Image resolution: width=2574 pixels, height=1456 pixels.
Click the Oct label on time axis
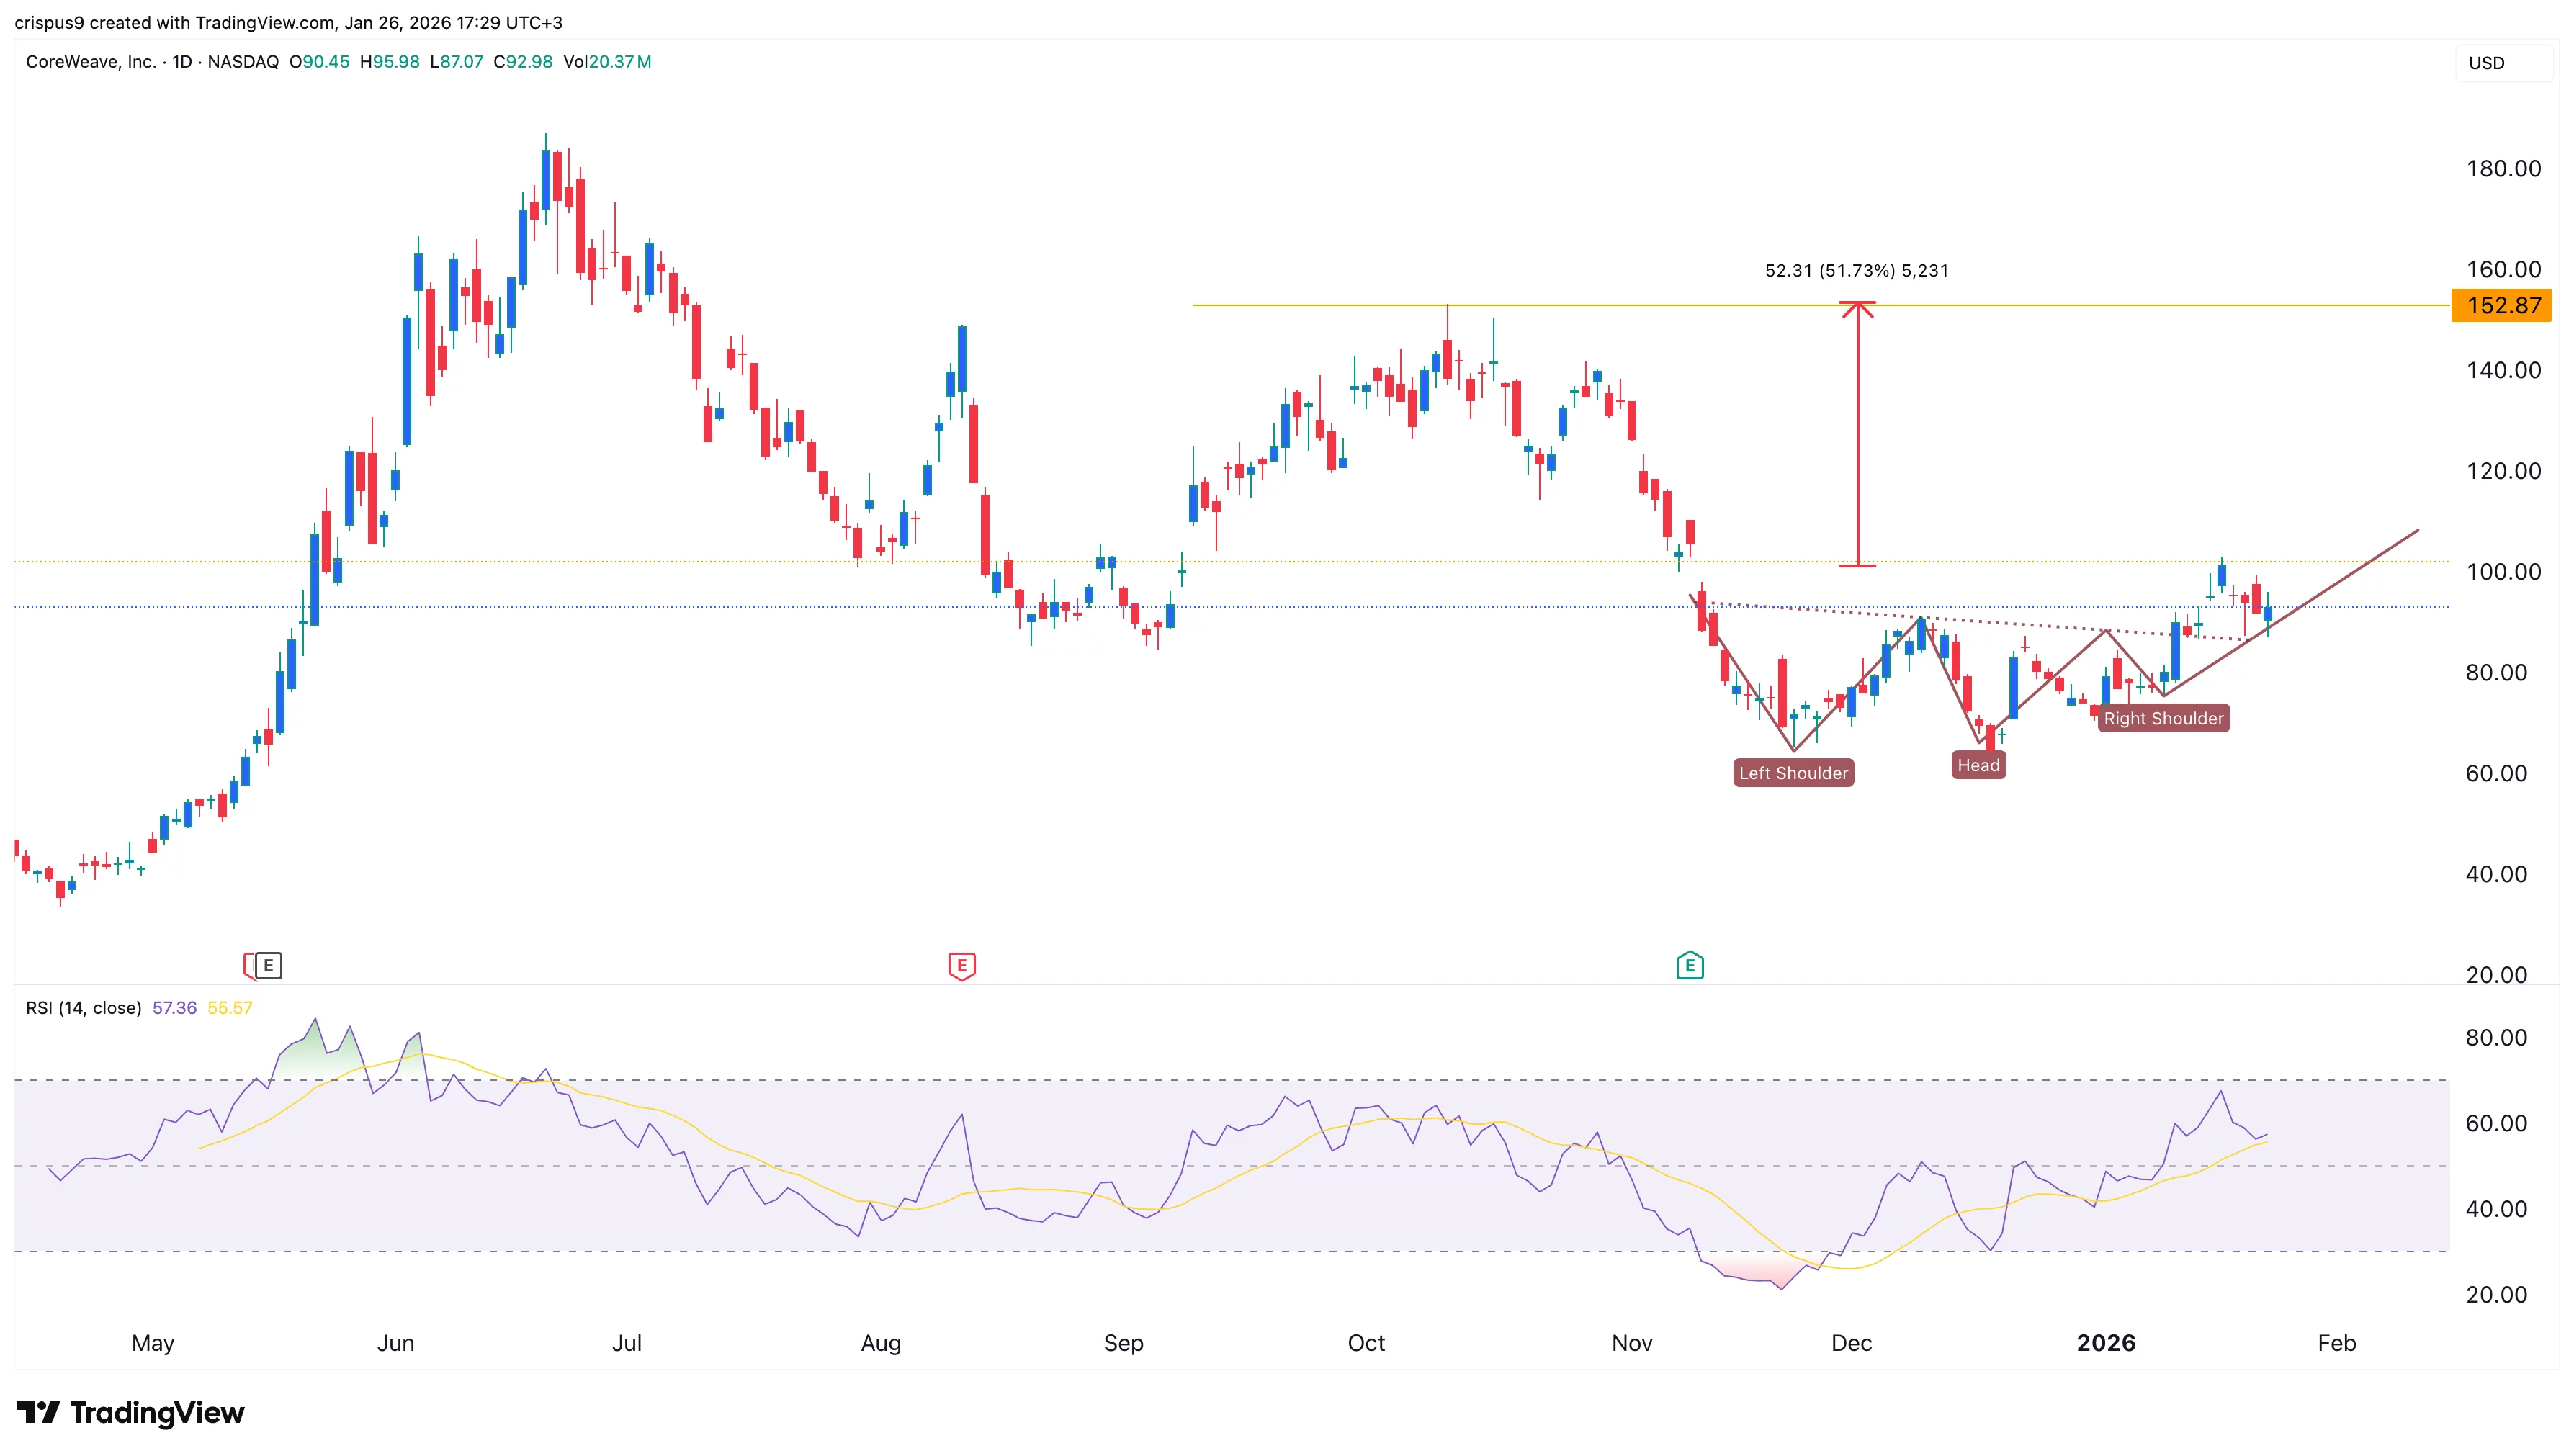[1366, 1343]
